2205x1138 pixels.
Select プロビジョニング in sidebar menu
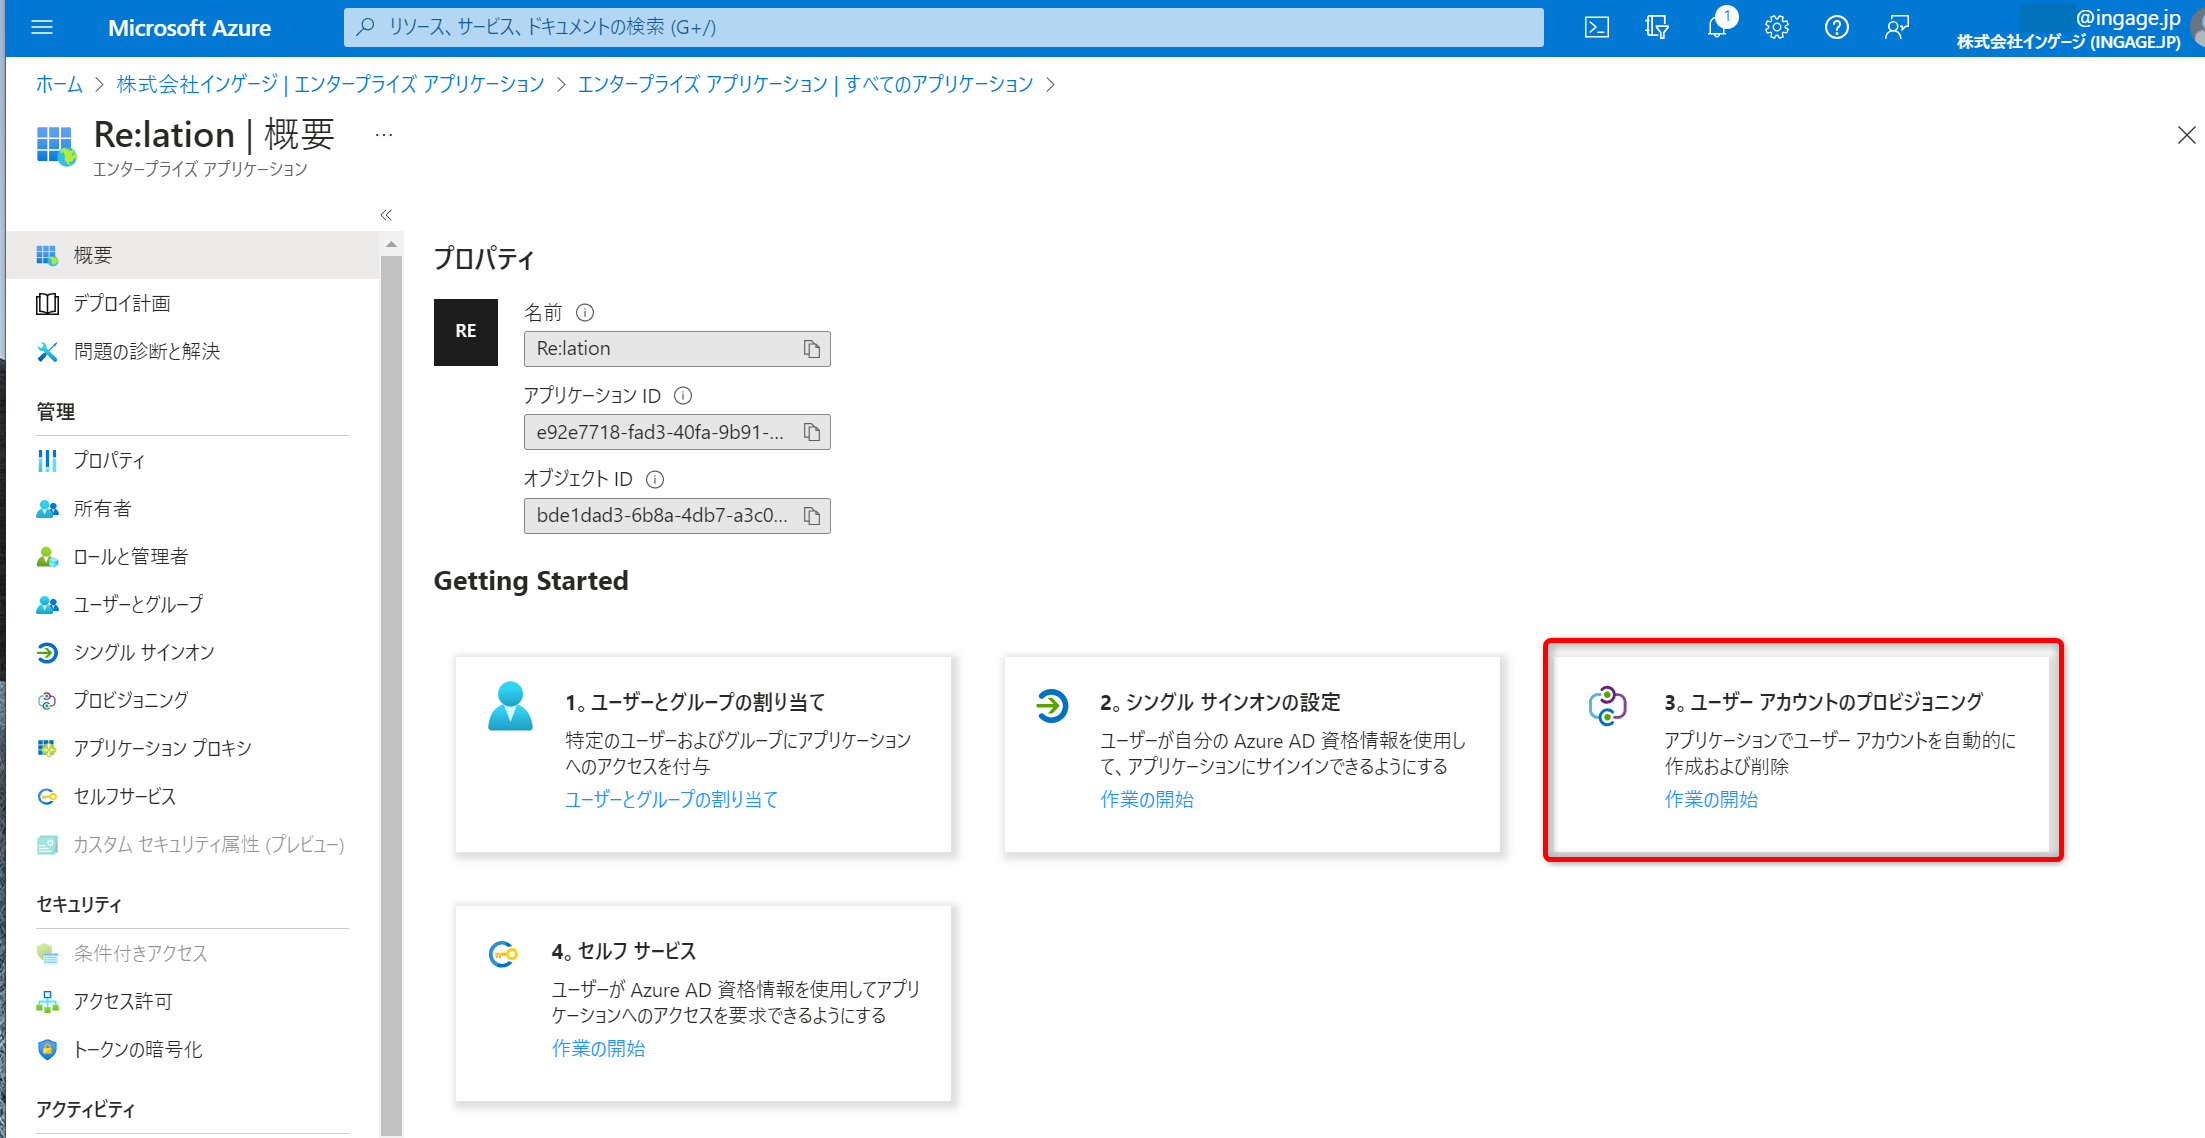[x=130, y=701]
